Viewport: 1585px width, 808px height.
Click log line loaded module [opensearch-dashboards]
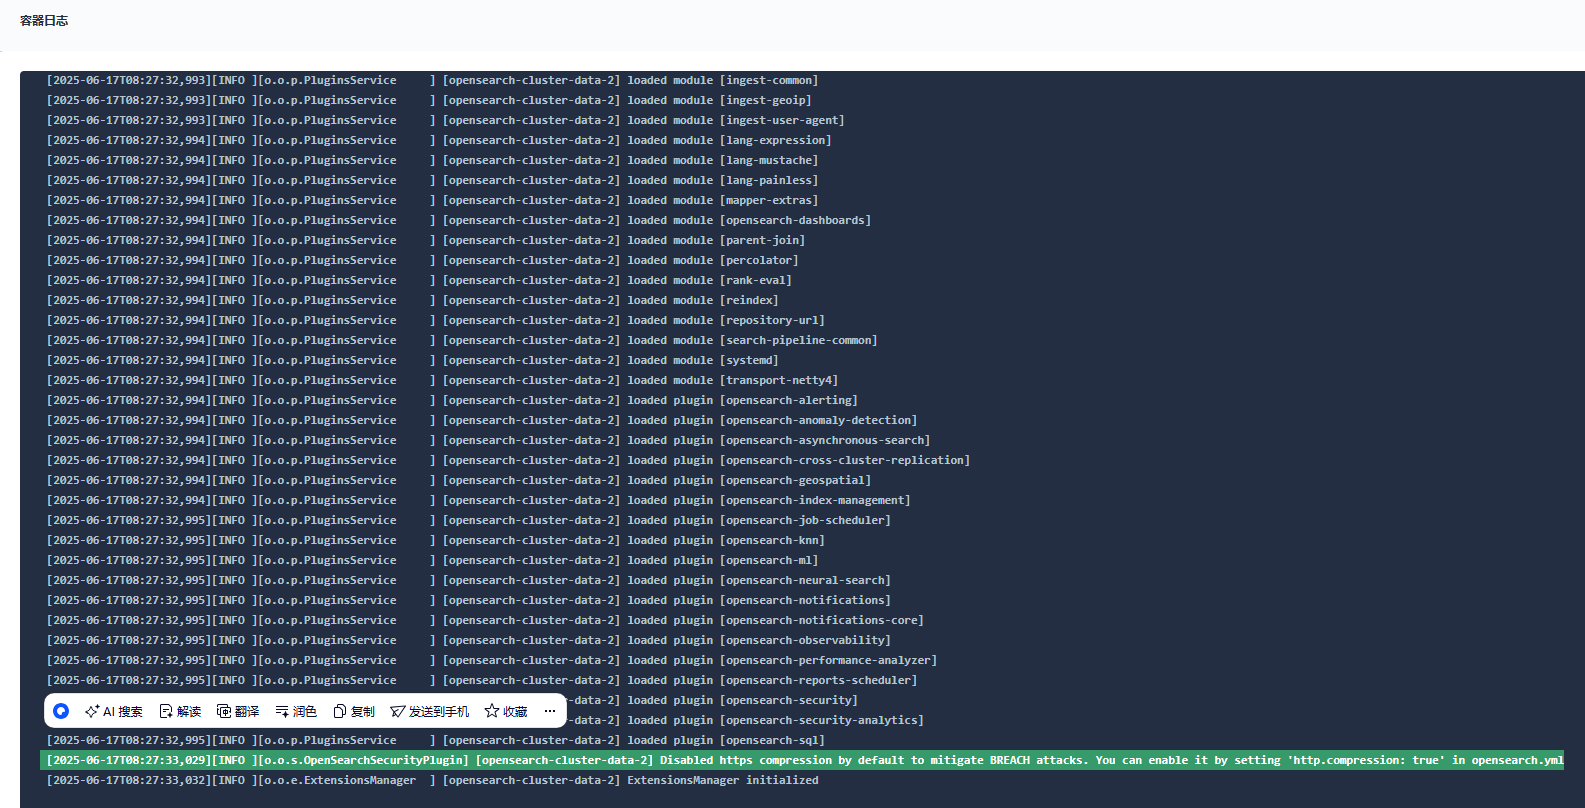click(x=459, y=220)
